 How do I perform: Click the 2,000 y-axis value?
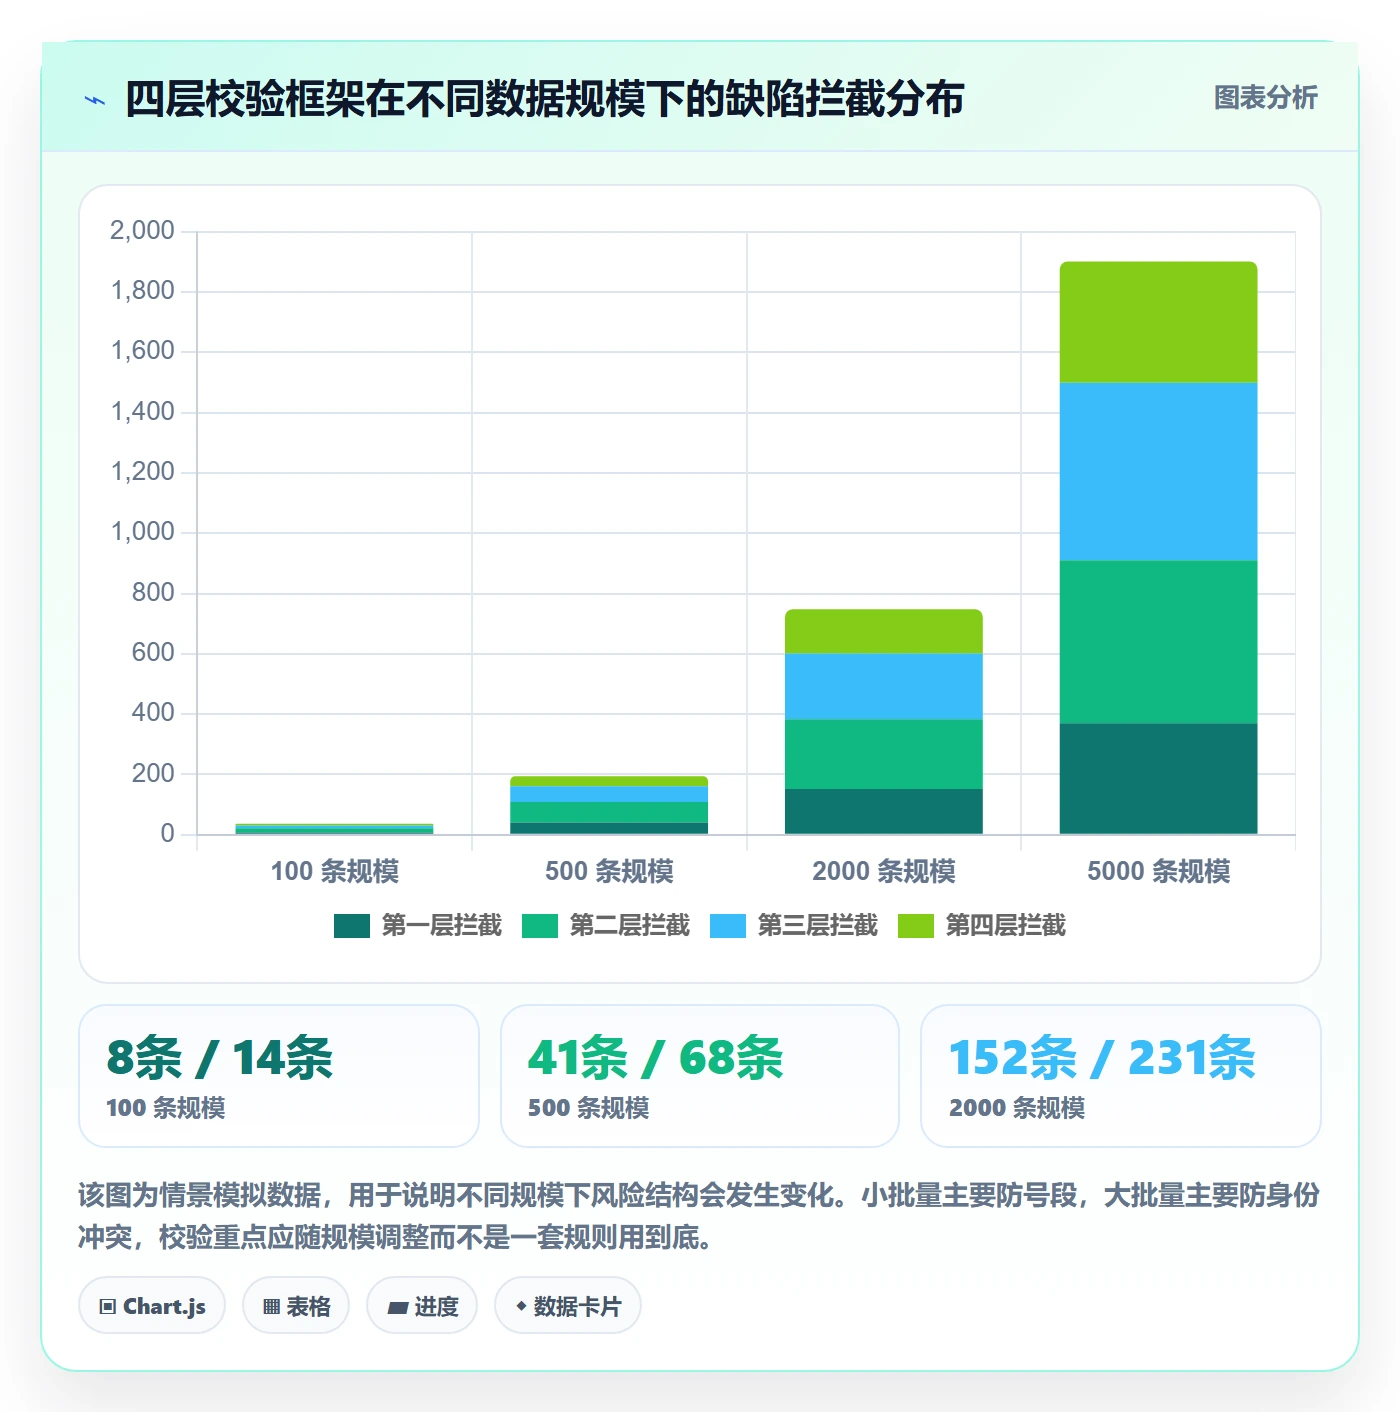coord(142,231)
